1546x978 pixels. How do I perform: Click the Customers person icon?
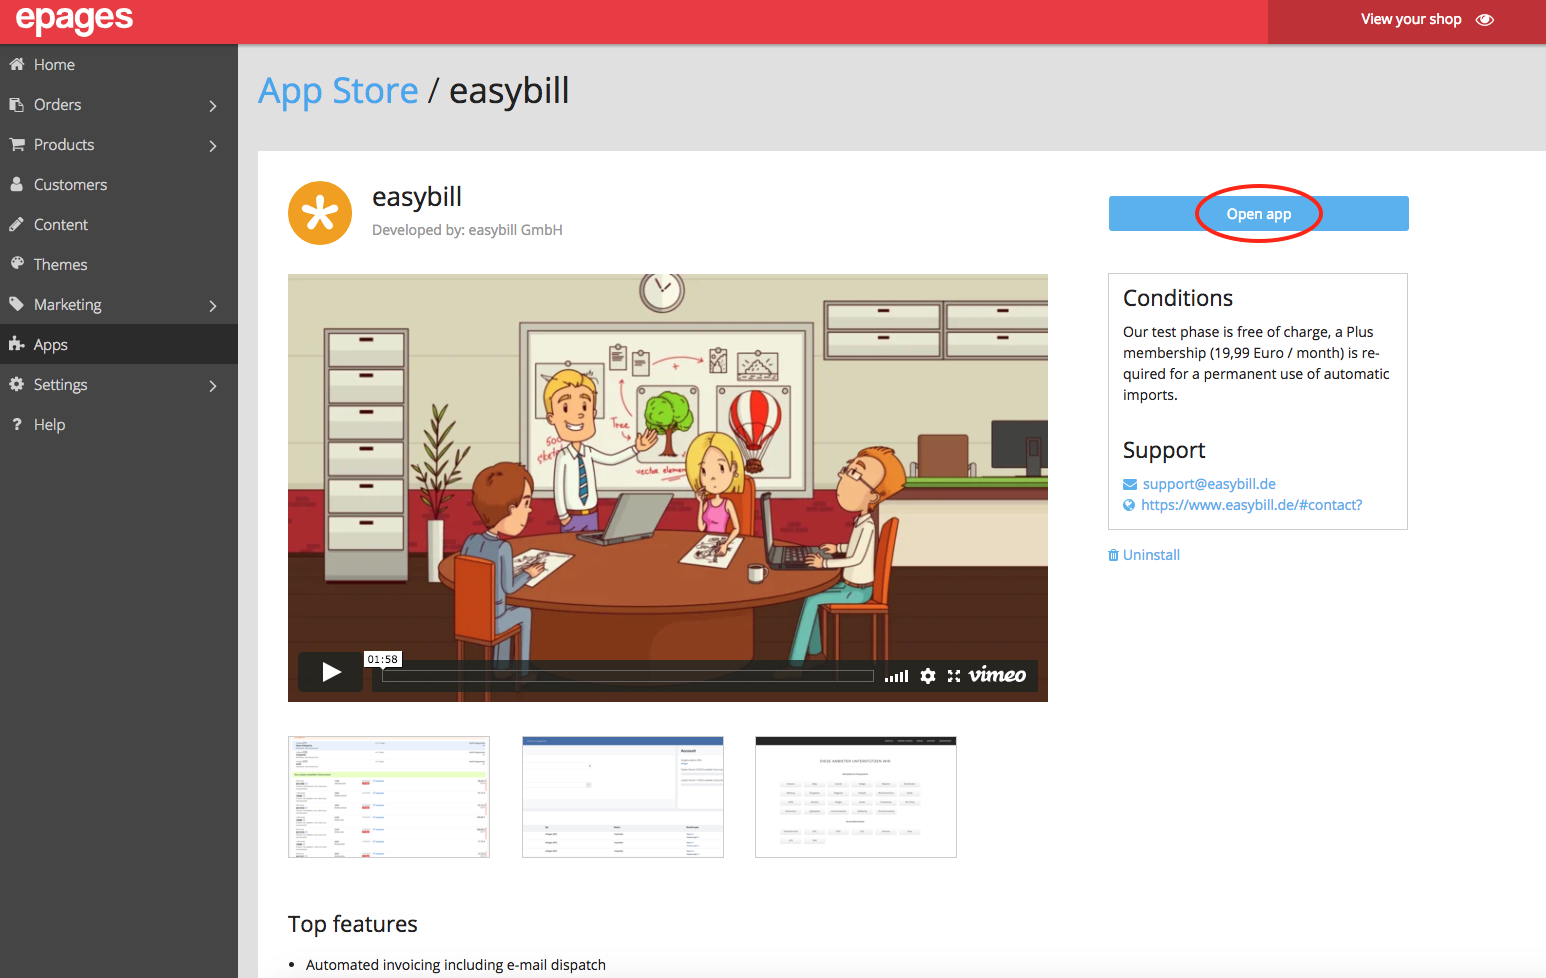pos(16,184)
